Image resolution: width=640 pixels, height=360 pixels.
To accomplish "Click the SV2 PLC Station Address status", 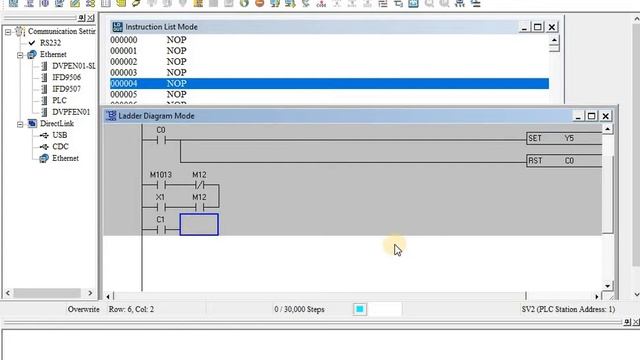I will (x=568, y=309).
